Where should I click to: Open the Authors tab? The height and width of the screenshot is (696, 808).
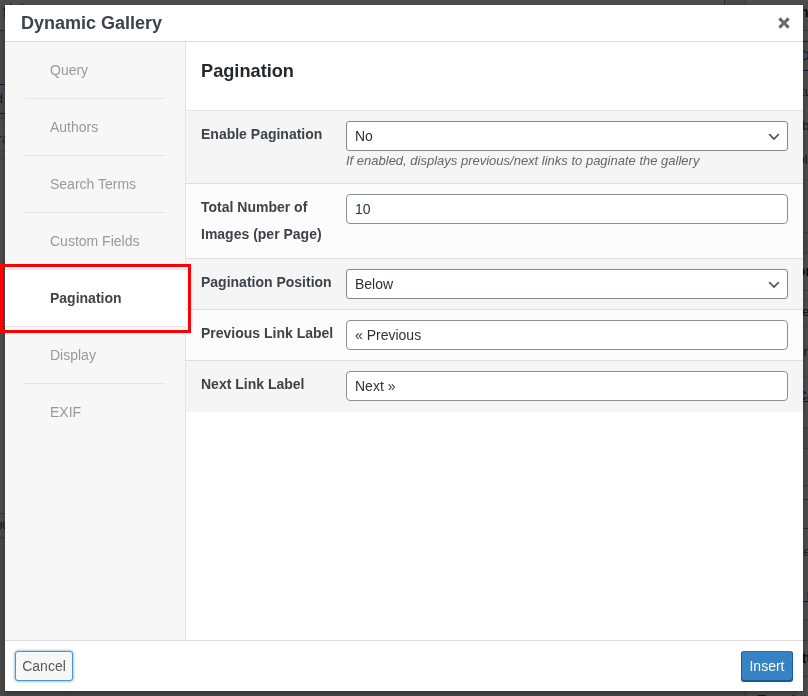[x=73, y=127]
